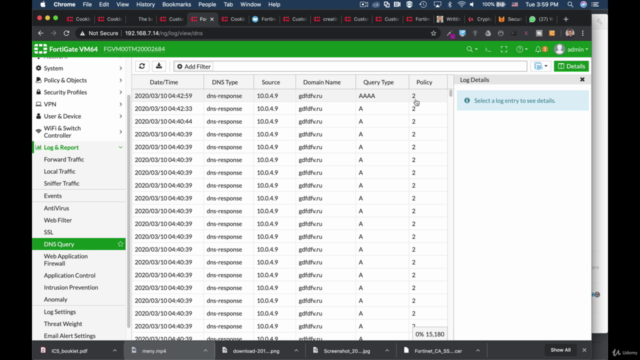
Task: Click the refresh log icon
Action: pyautogui.click(x=142, y=66)
